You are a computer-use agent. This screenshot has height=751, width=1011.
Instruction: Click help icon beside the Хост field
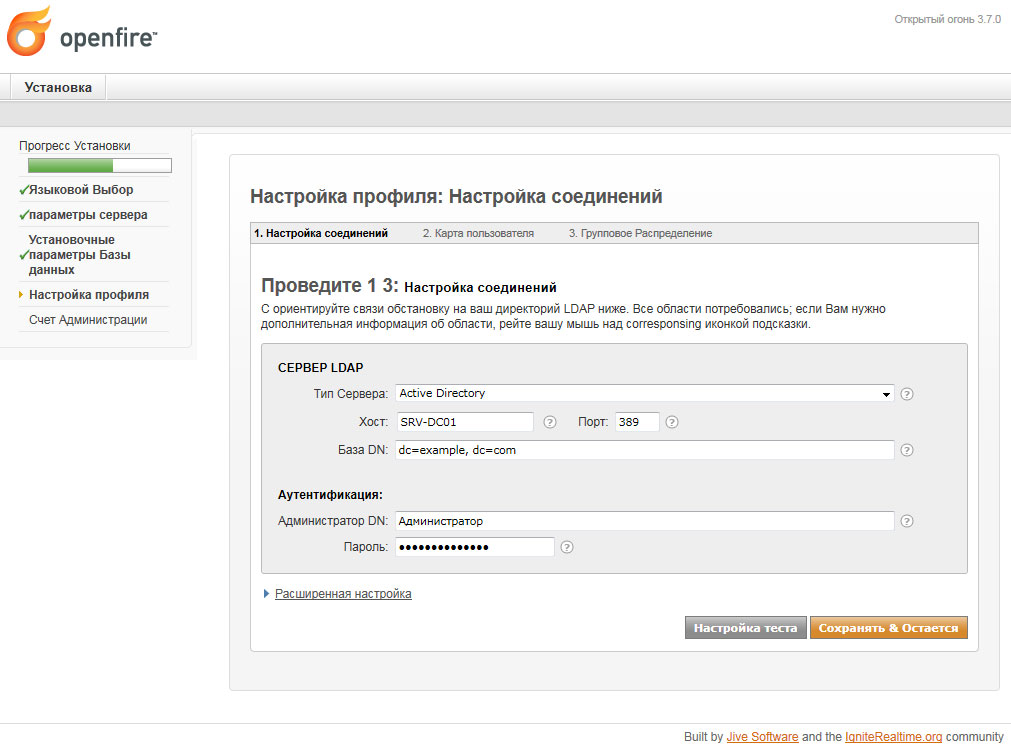point(549,422)
